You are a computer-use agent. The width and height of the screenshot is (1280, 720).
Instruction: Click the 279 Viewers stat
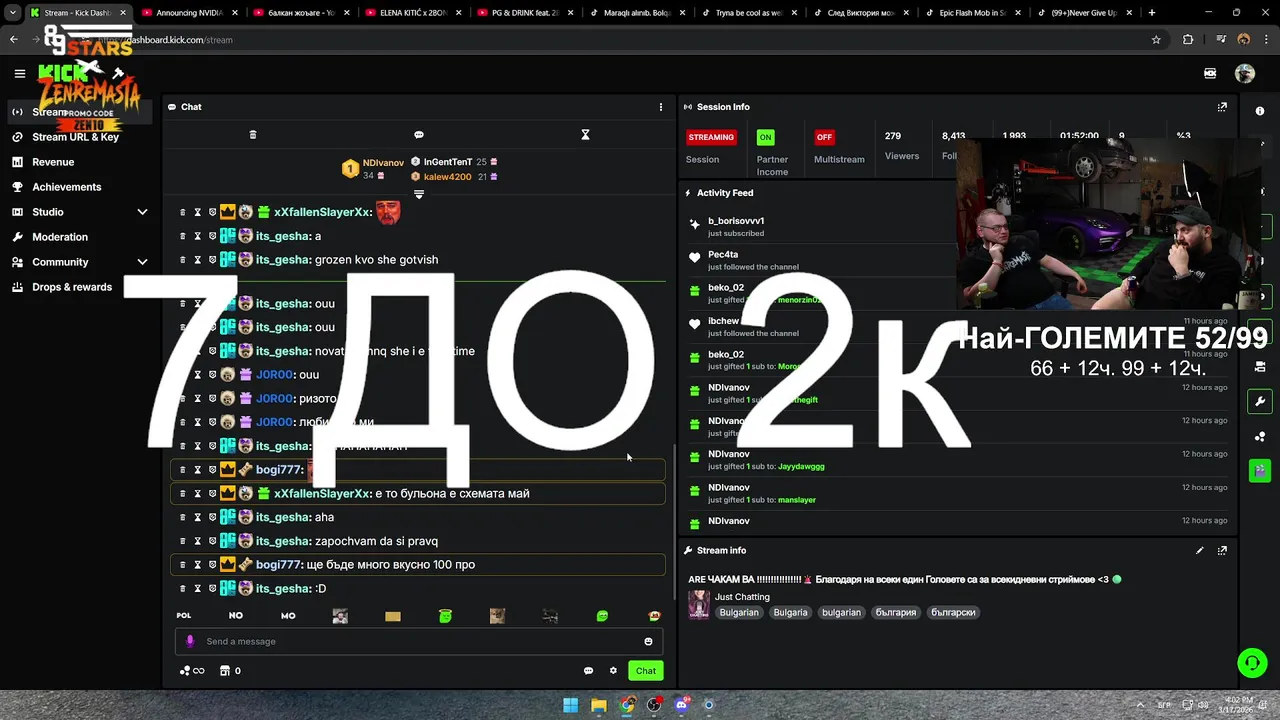901,146
